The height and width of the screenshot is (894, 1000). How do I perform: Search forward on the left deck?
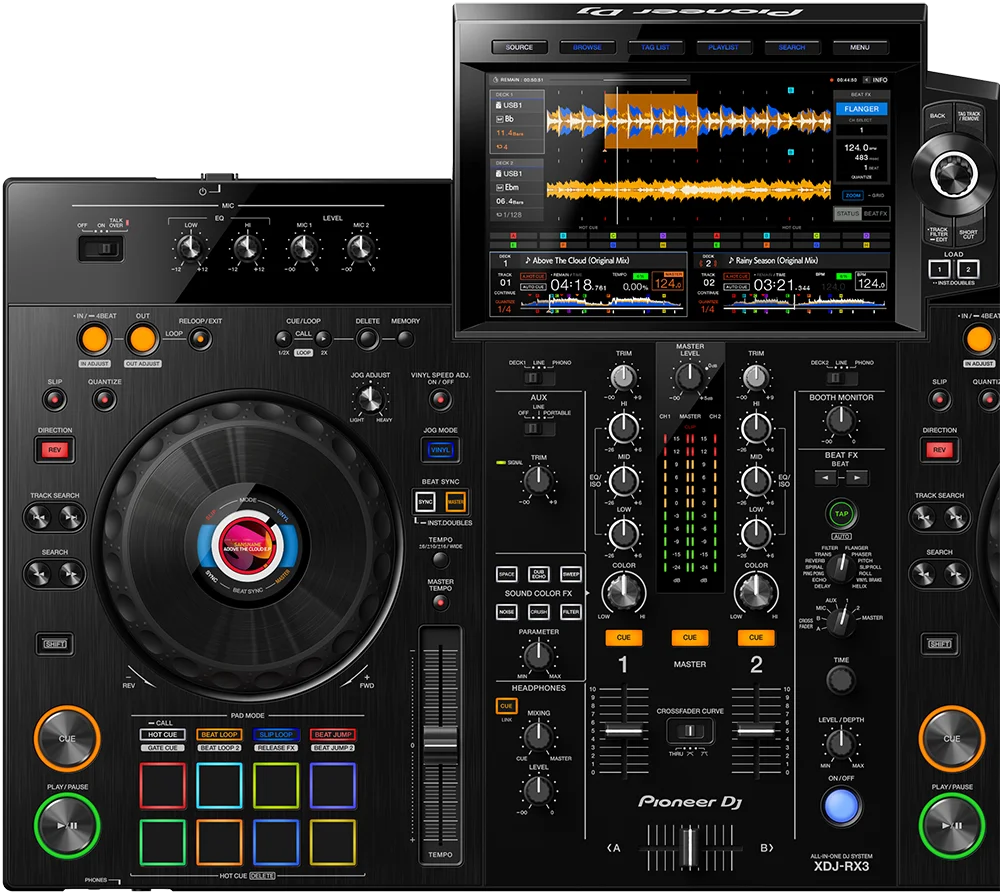(71, 574)
